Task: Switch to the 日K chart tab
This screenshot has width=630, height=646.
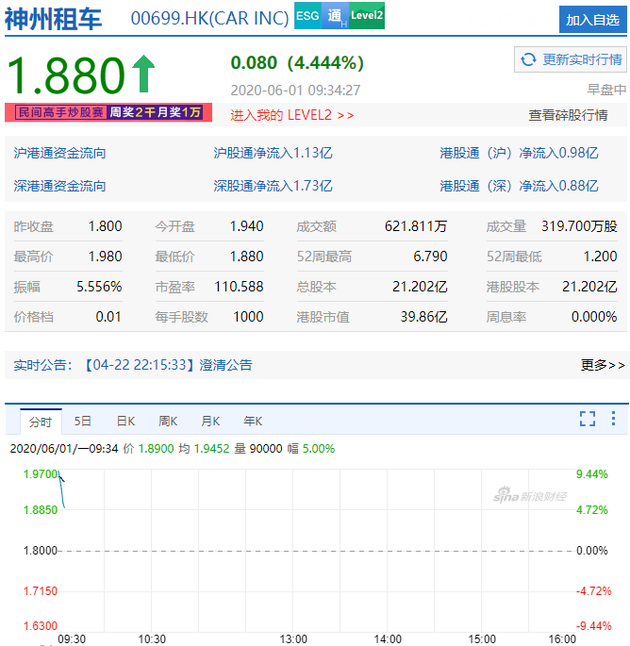Action: click(x=126, y=421)
